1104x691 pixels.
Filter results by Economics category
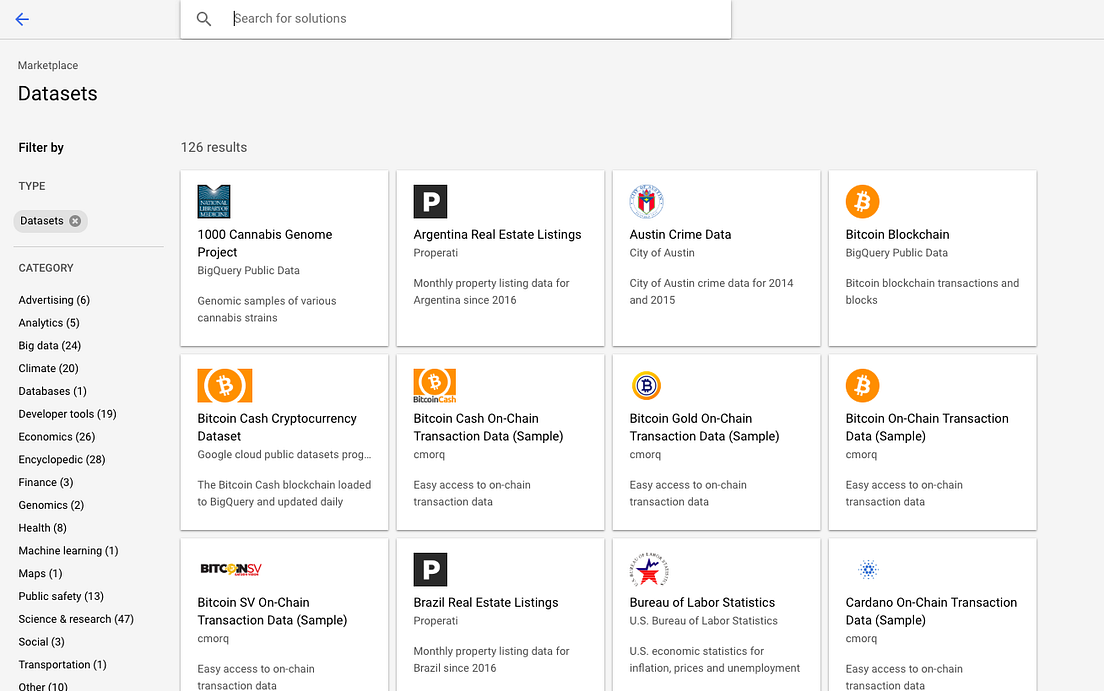tap(56, 436)
